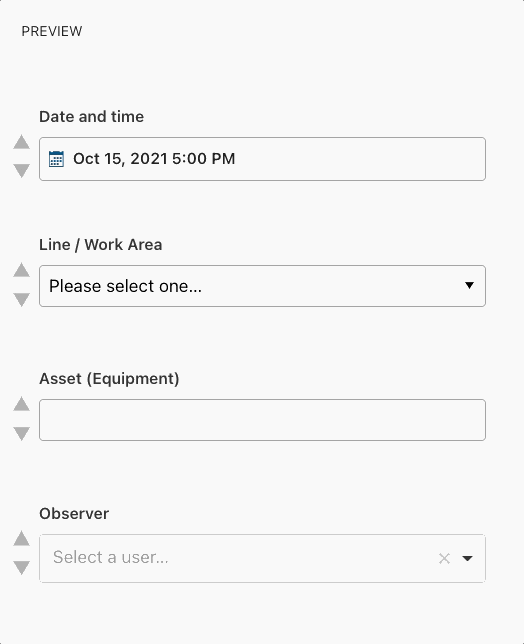
Task: Move the Date and time field down
Action: tap(21, 170)
